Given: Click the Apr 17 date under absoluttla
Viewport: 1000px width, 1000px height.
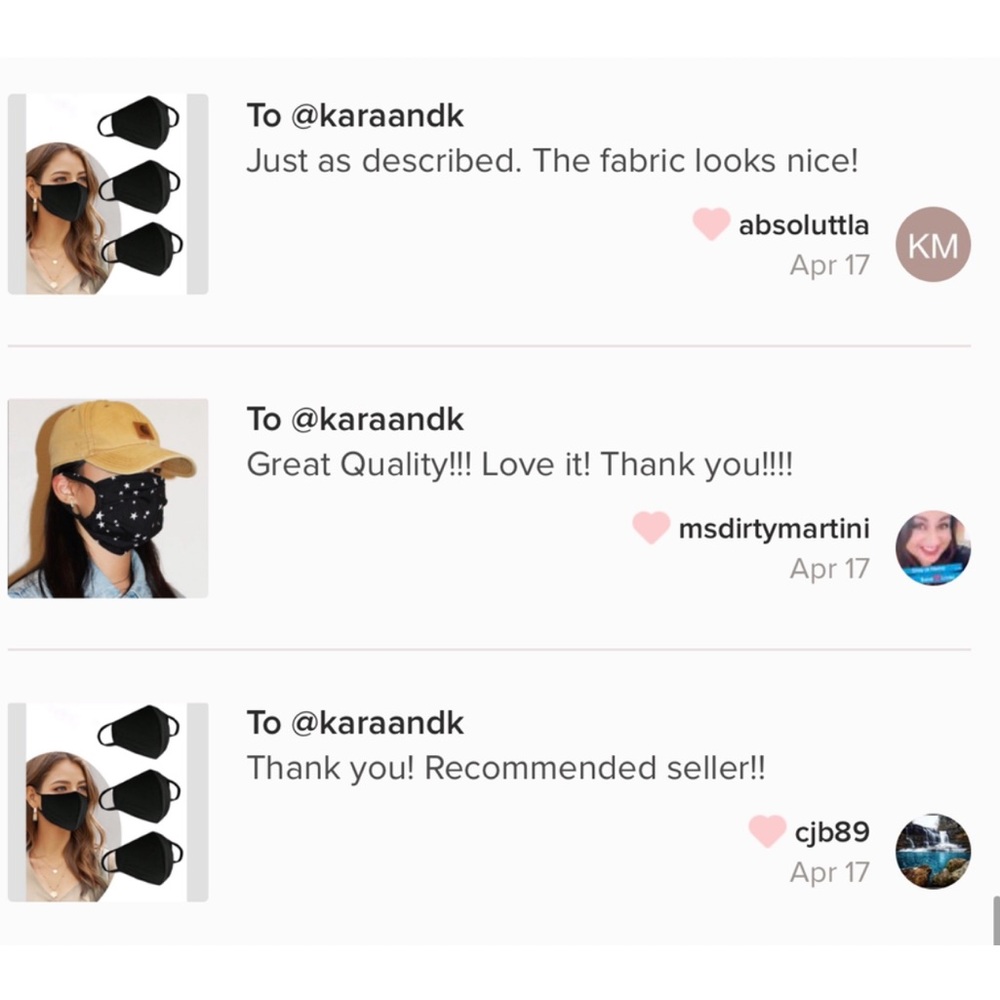Looking at the screenshot, I should (829, 266).
